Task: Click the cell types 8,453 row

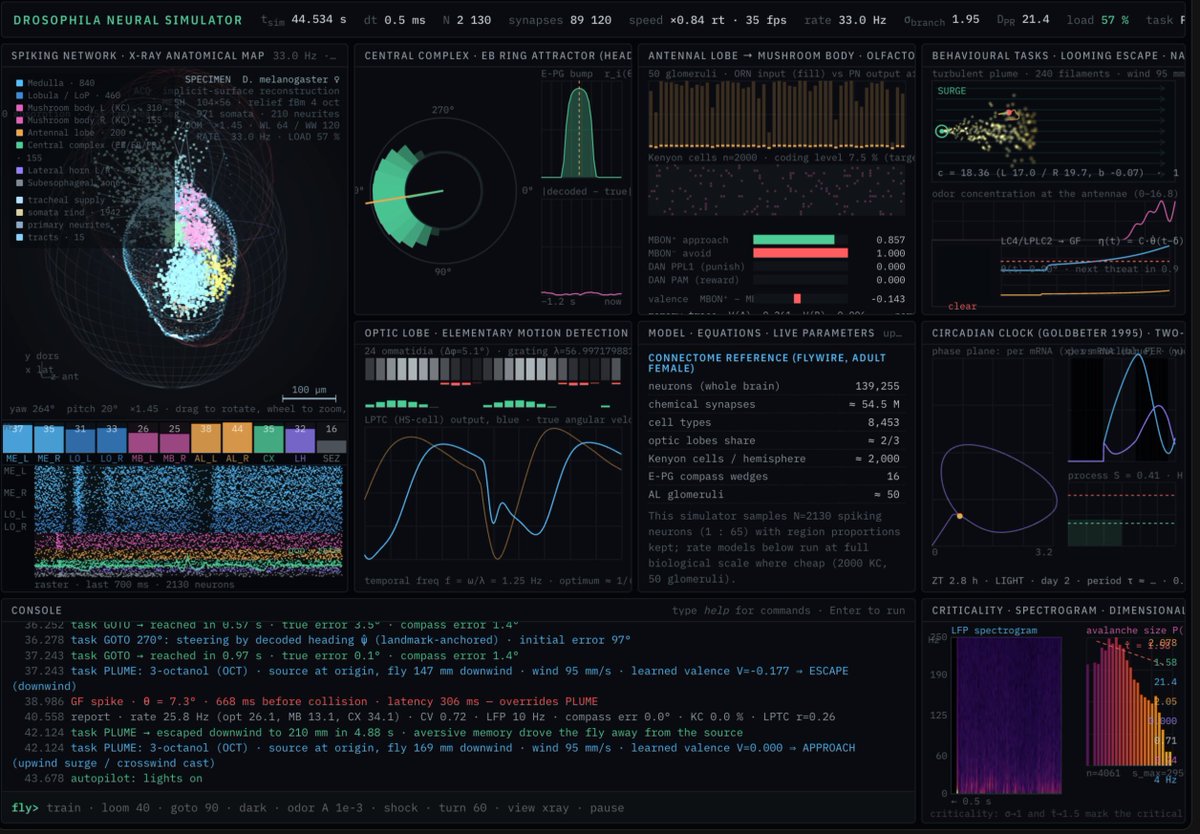Action: click(773, 422)
